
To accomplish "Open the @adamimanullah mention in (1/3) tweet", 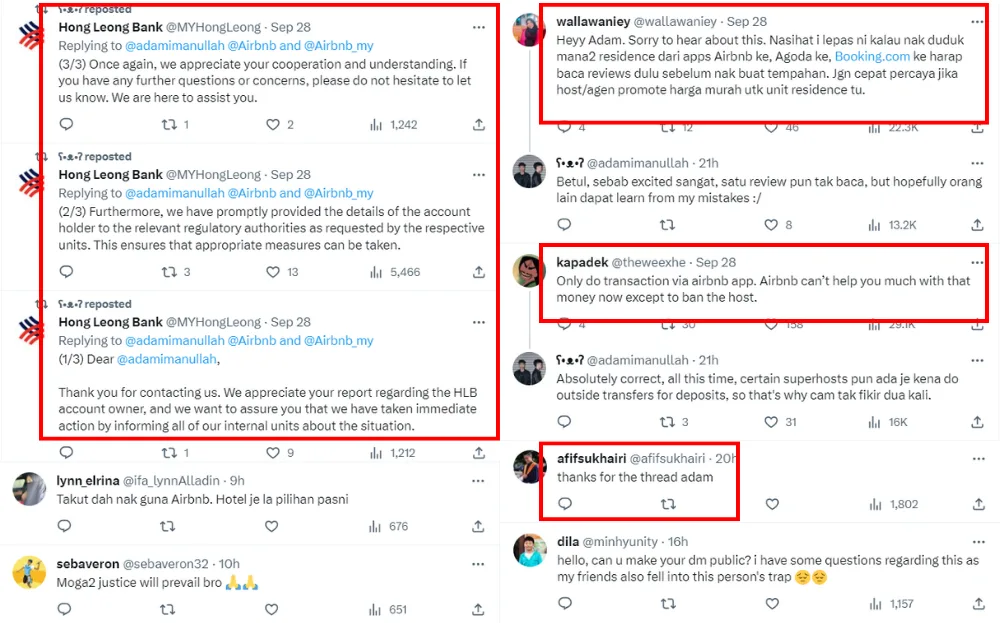I will 167,359.
